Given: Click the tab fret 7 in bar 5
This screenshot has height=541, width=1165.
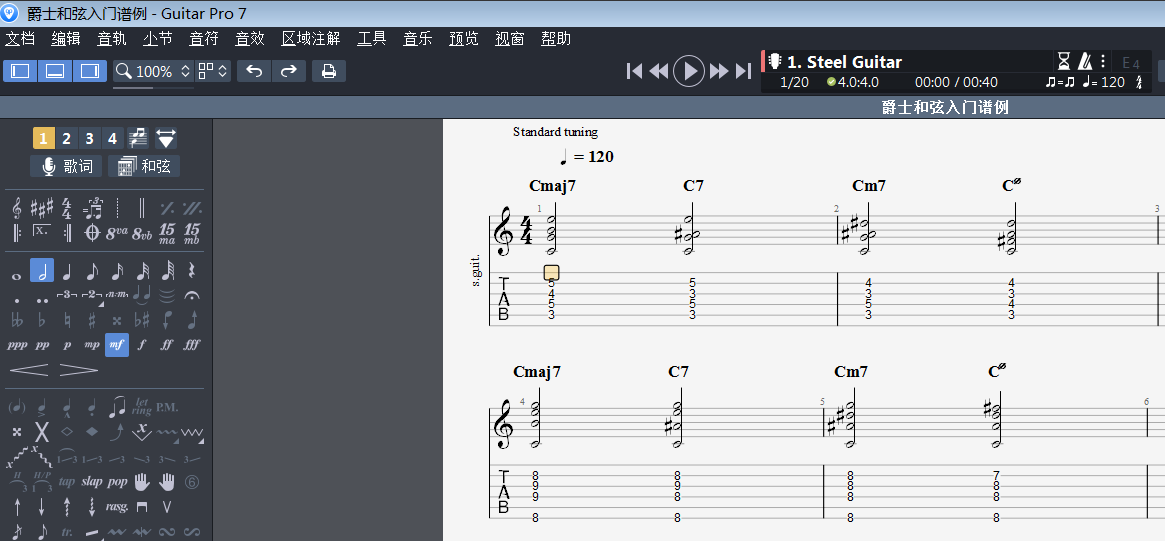Looking at the screenshot, I should point(996,476).
